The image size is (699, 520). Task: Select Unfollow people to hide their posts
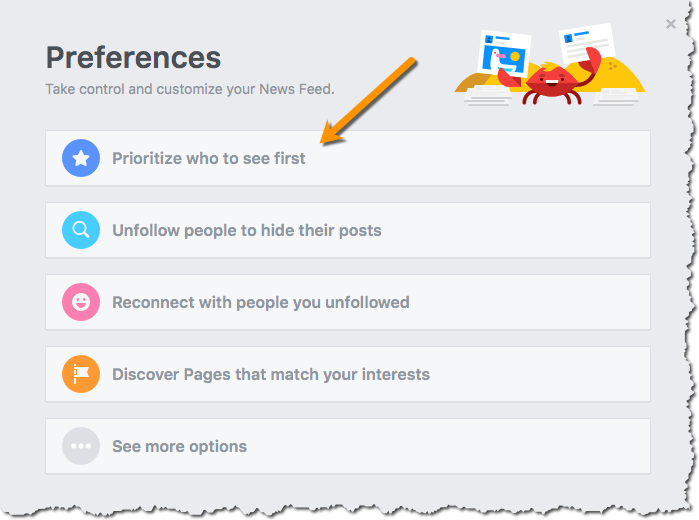pos(247,230)
